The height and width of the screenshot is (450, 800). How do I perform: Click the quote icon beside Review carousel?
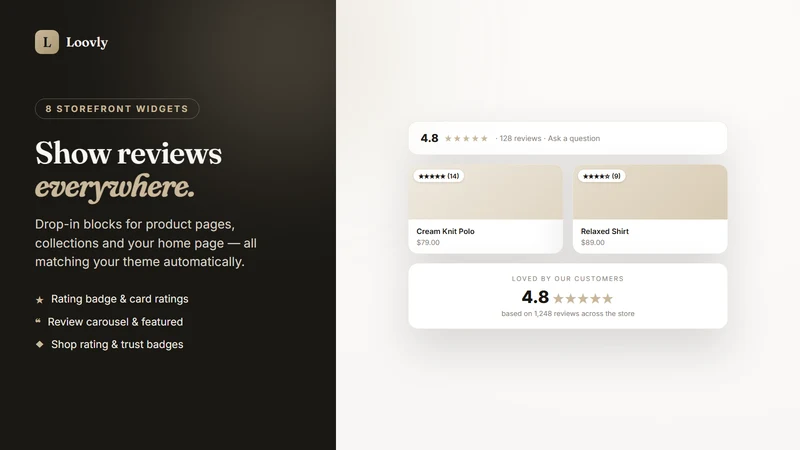click(x=38, y=321)
